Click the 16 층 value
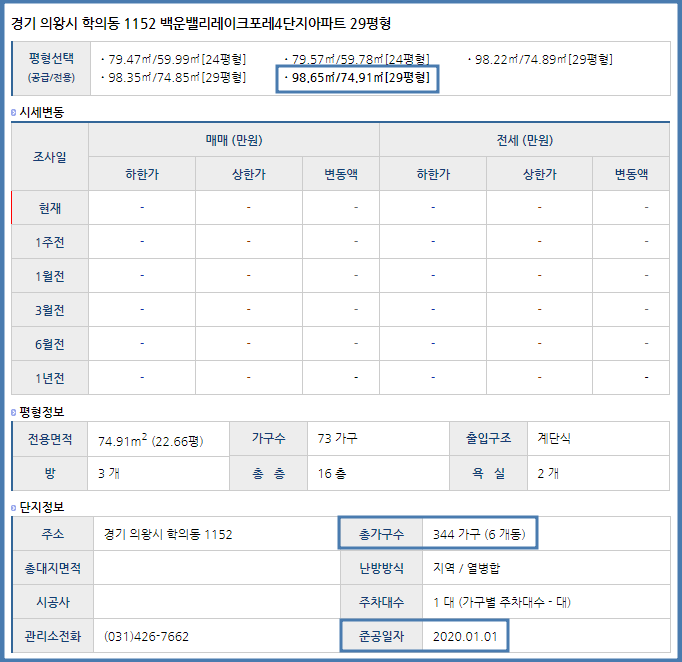Image resolution: width=682 pixels, height=662 pixels. tap(332, 473)
